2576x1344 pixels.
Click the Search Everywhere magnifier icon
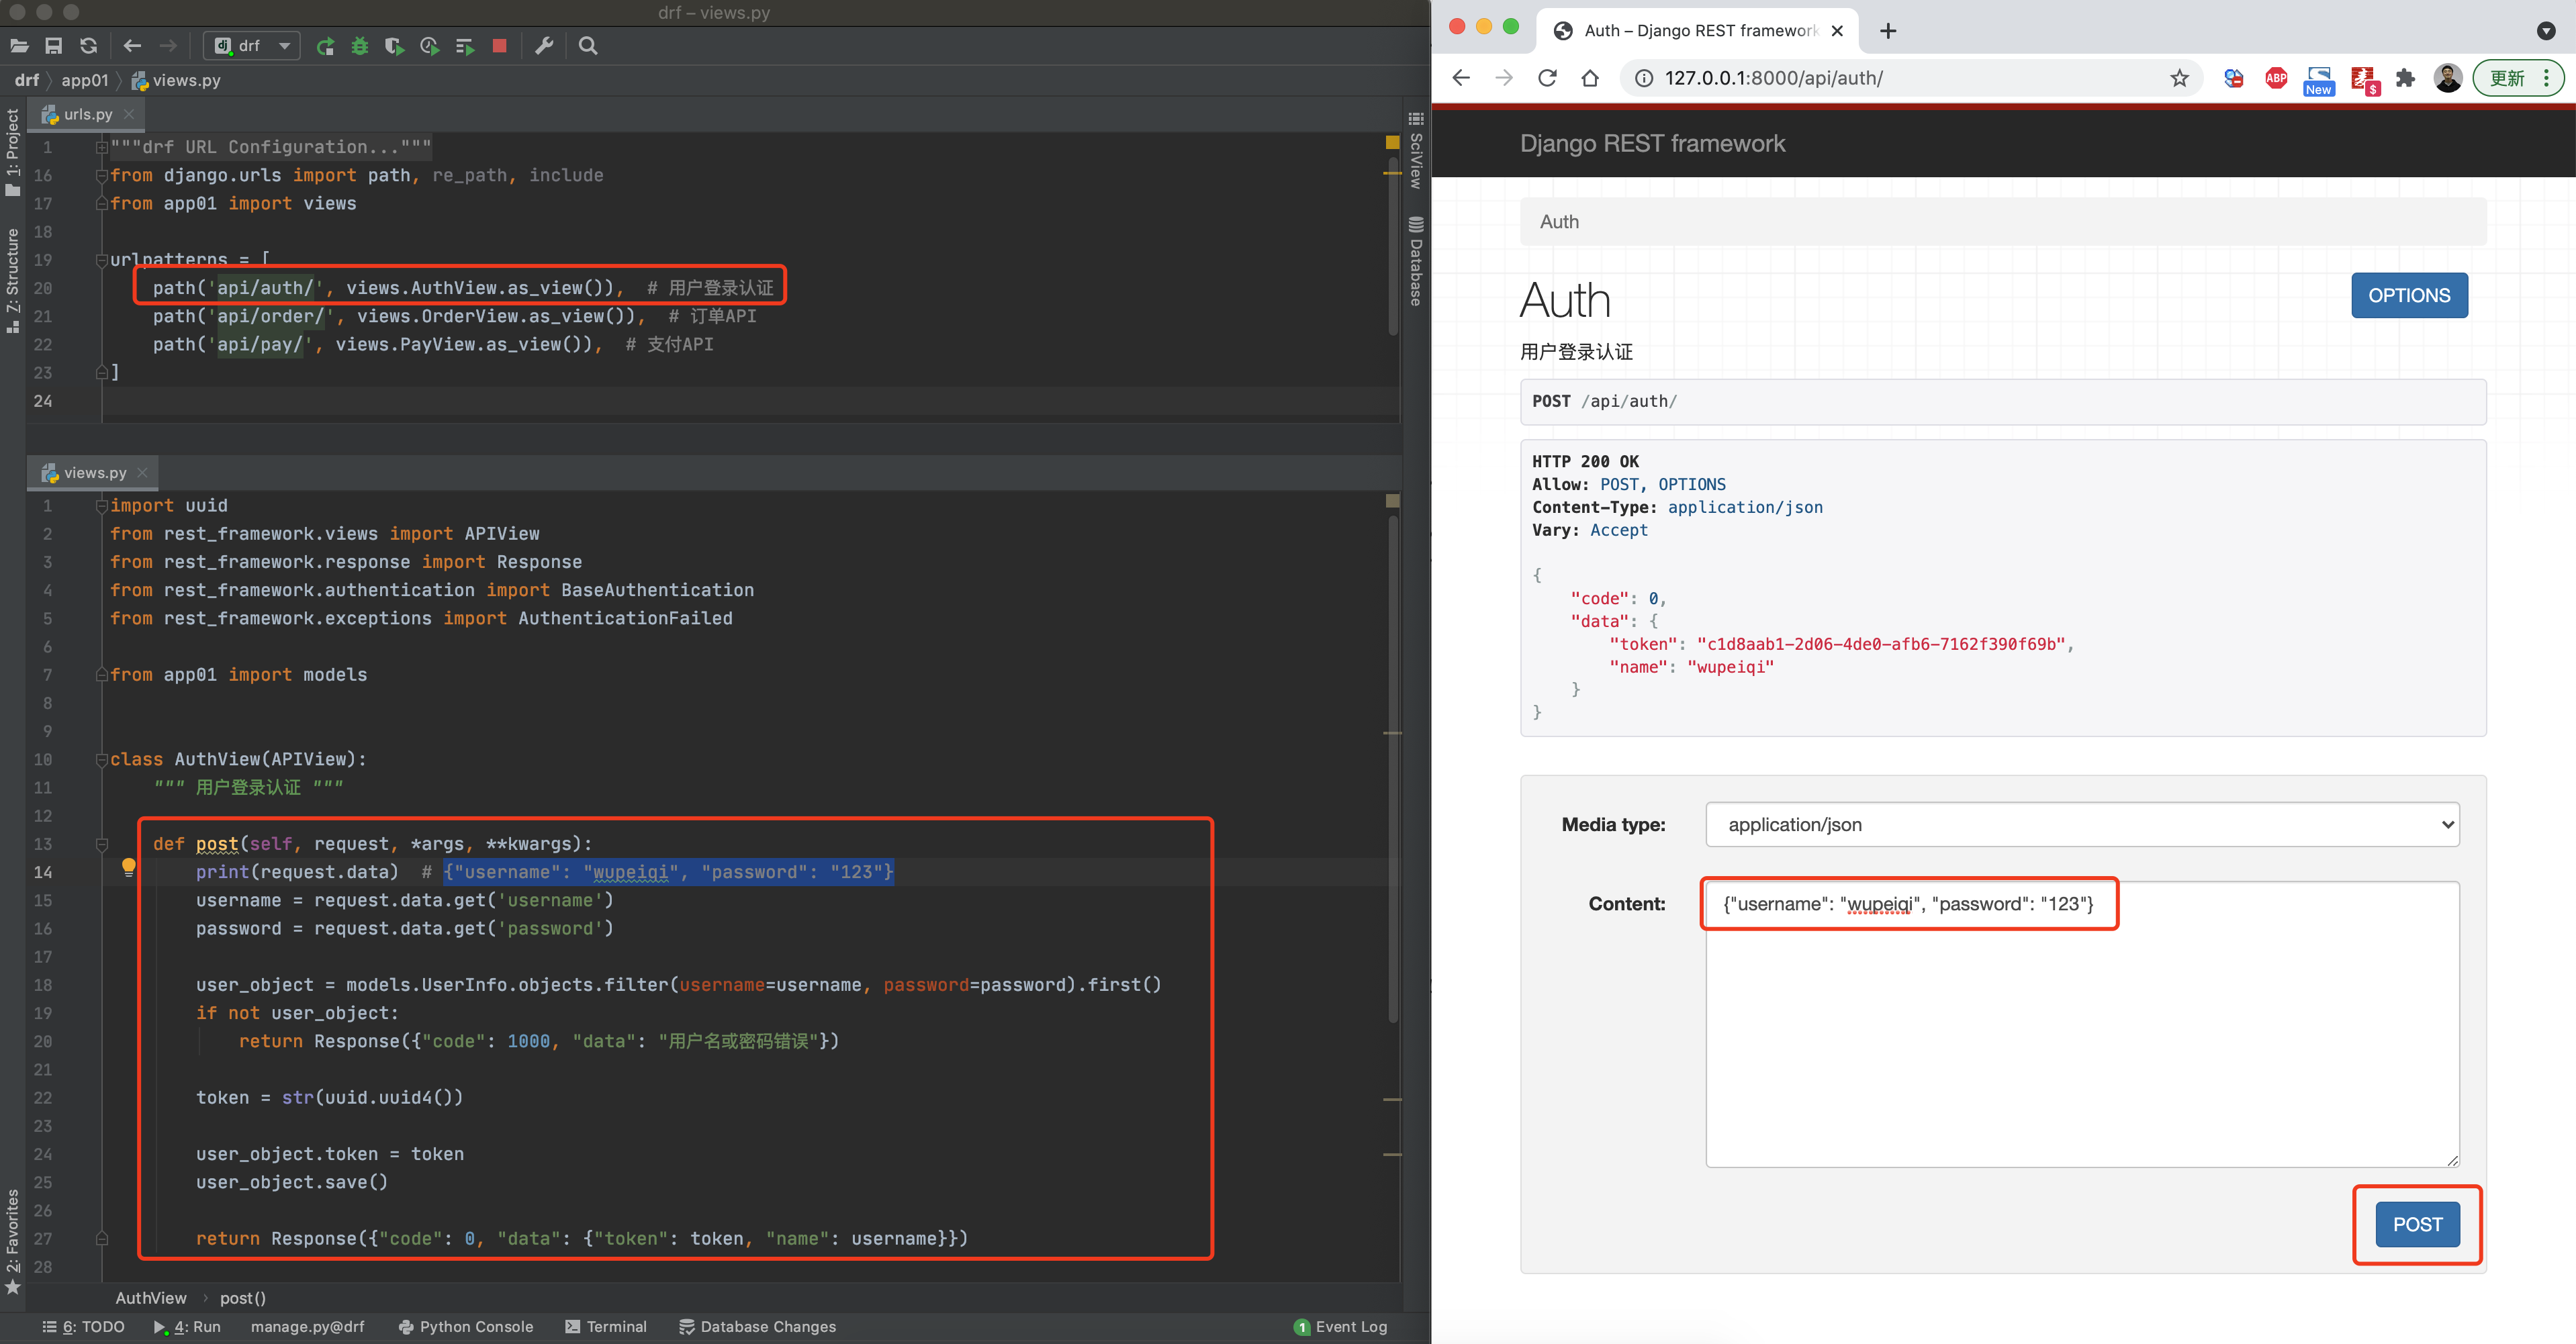(x=588, y=46)
